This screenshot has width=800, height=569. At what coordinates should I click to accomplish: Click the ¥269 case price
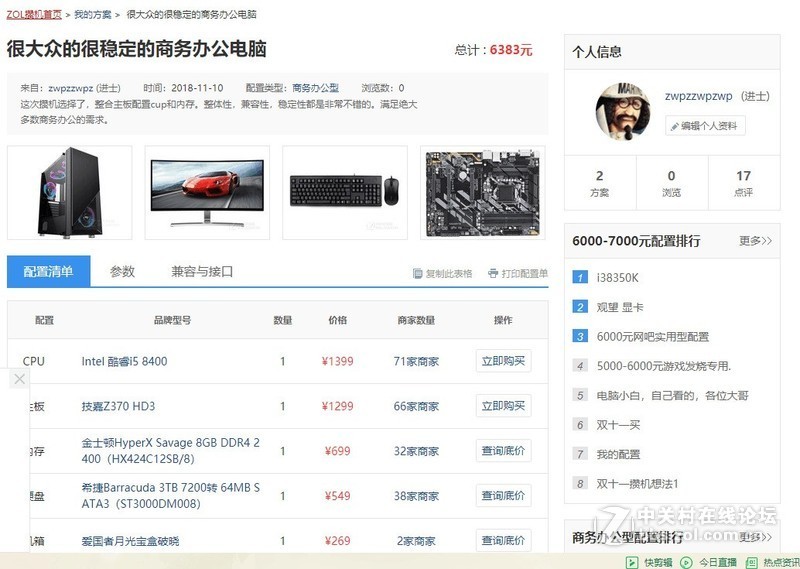tap(337, 541)
